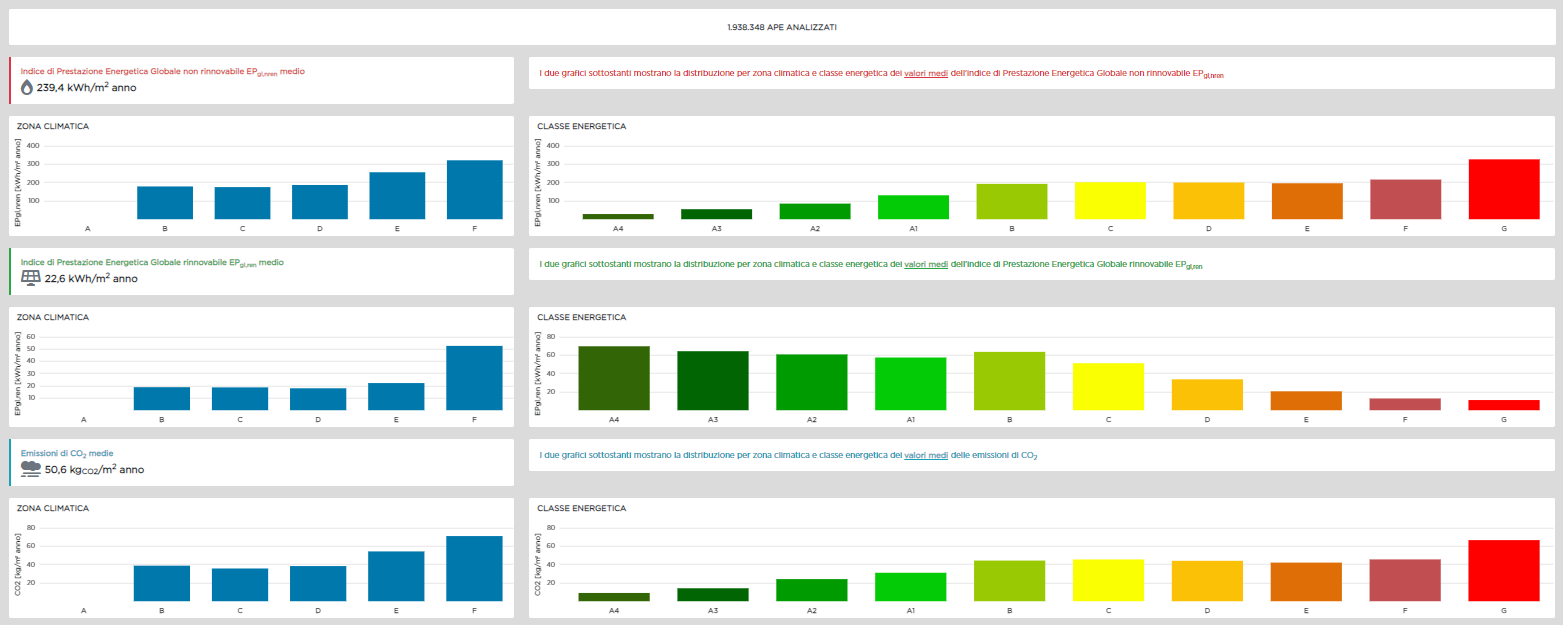Select light green B bar in renewable class chart
Screen dimensions: 1563x625
pos(1010,381)
